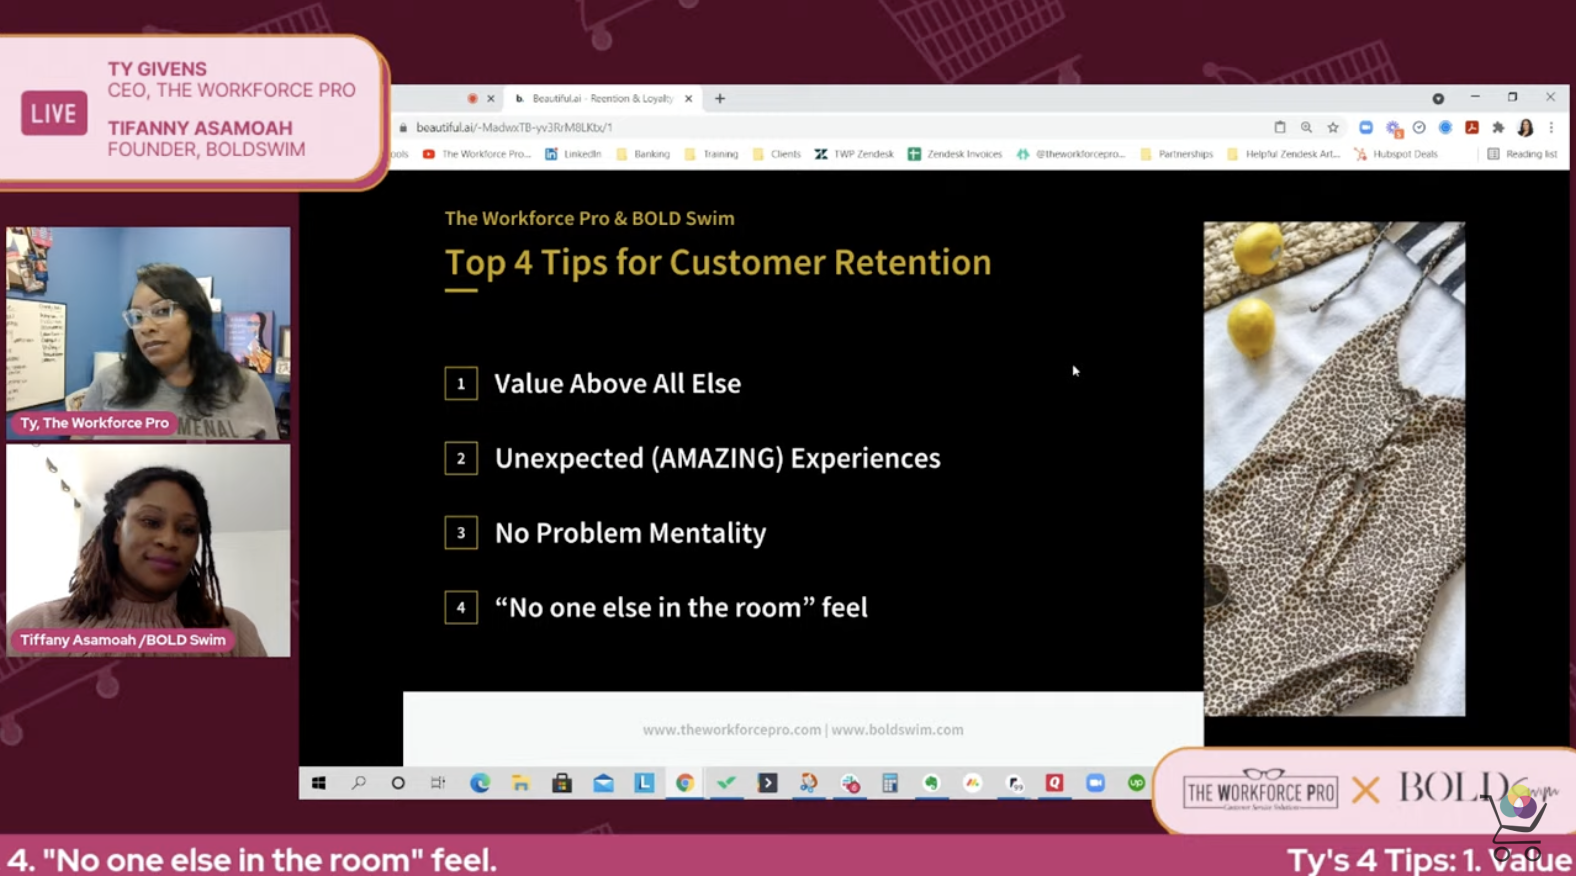The width and height of the screenshot is (1576, 876).
Task: Open Chrome's three-dot menu
Action: [1551, 128]
